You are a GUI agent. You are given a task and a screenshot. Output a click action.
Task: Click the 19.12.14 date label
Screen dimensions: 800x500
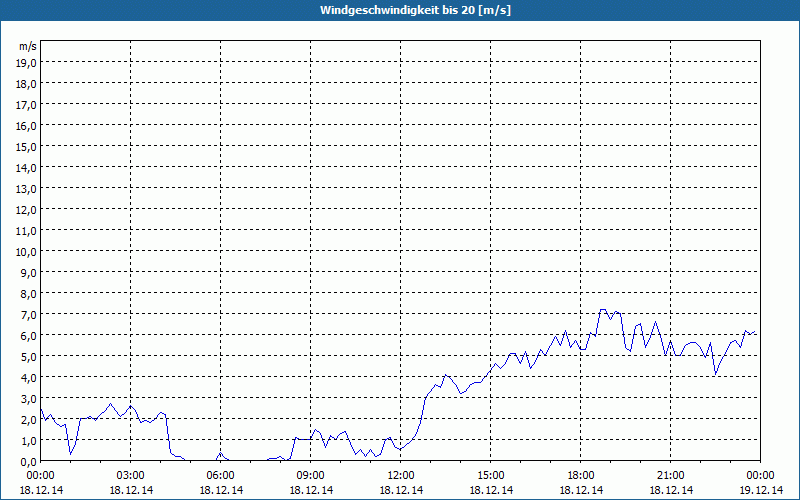coord(761,490)
